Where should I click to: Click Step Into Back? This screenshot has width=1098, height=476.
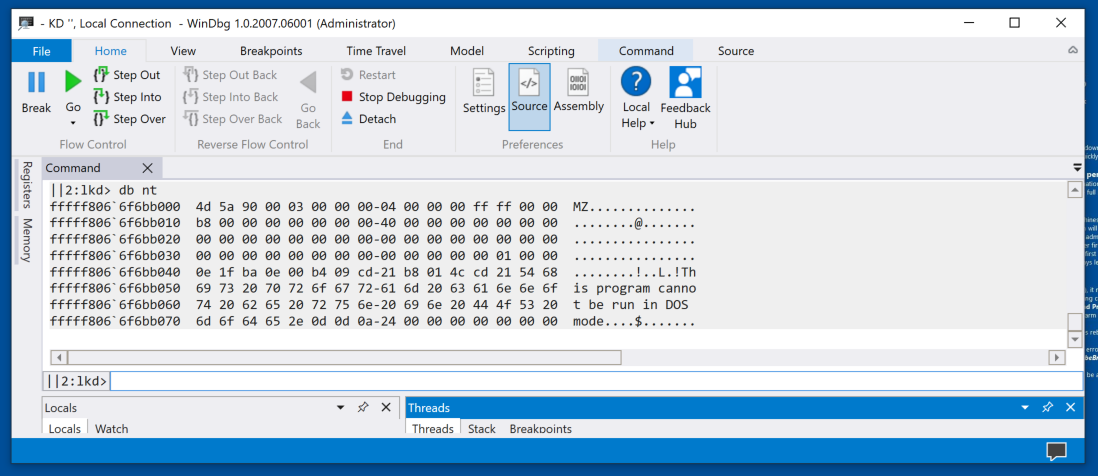(231, 97)
